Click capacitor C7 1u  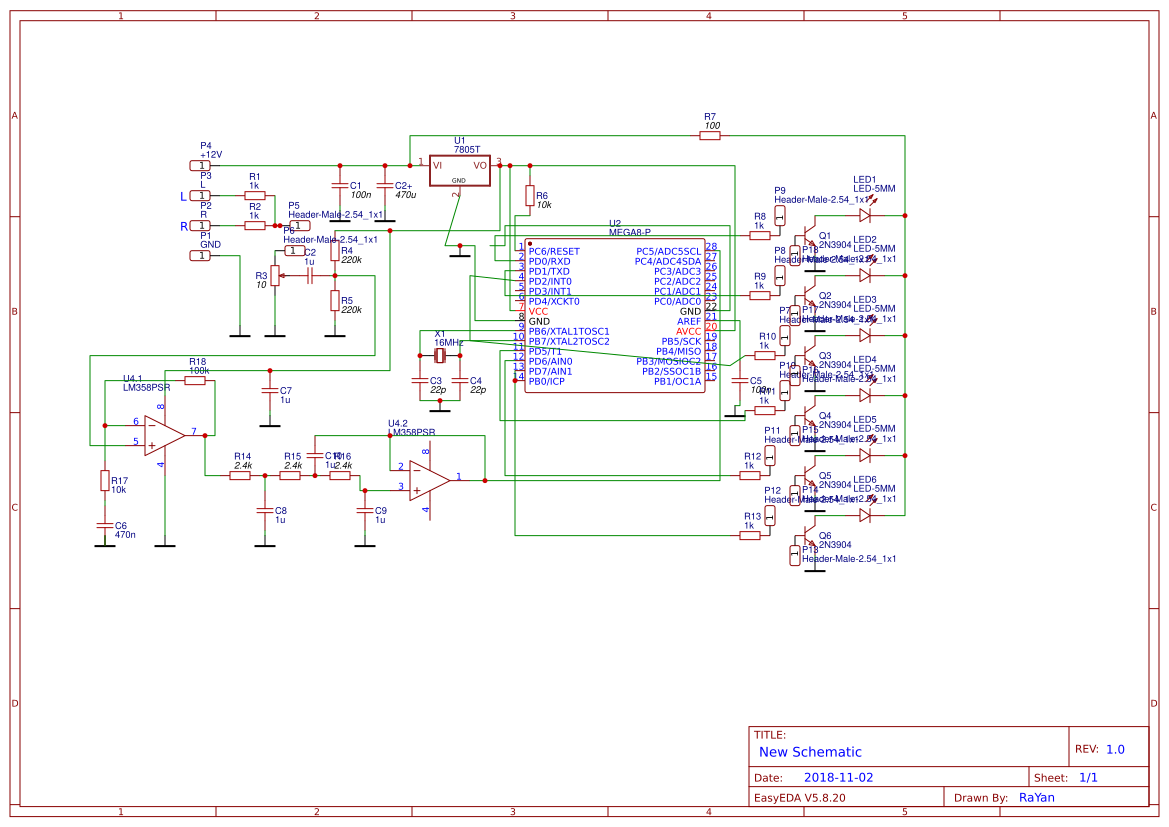coord(270,391)
